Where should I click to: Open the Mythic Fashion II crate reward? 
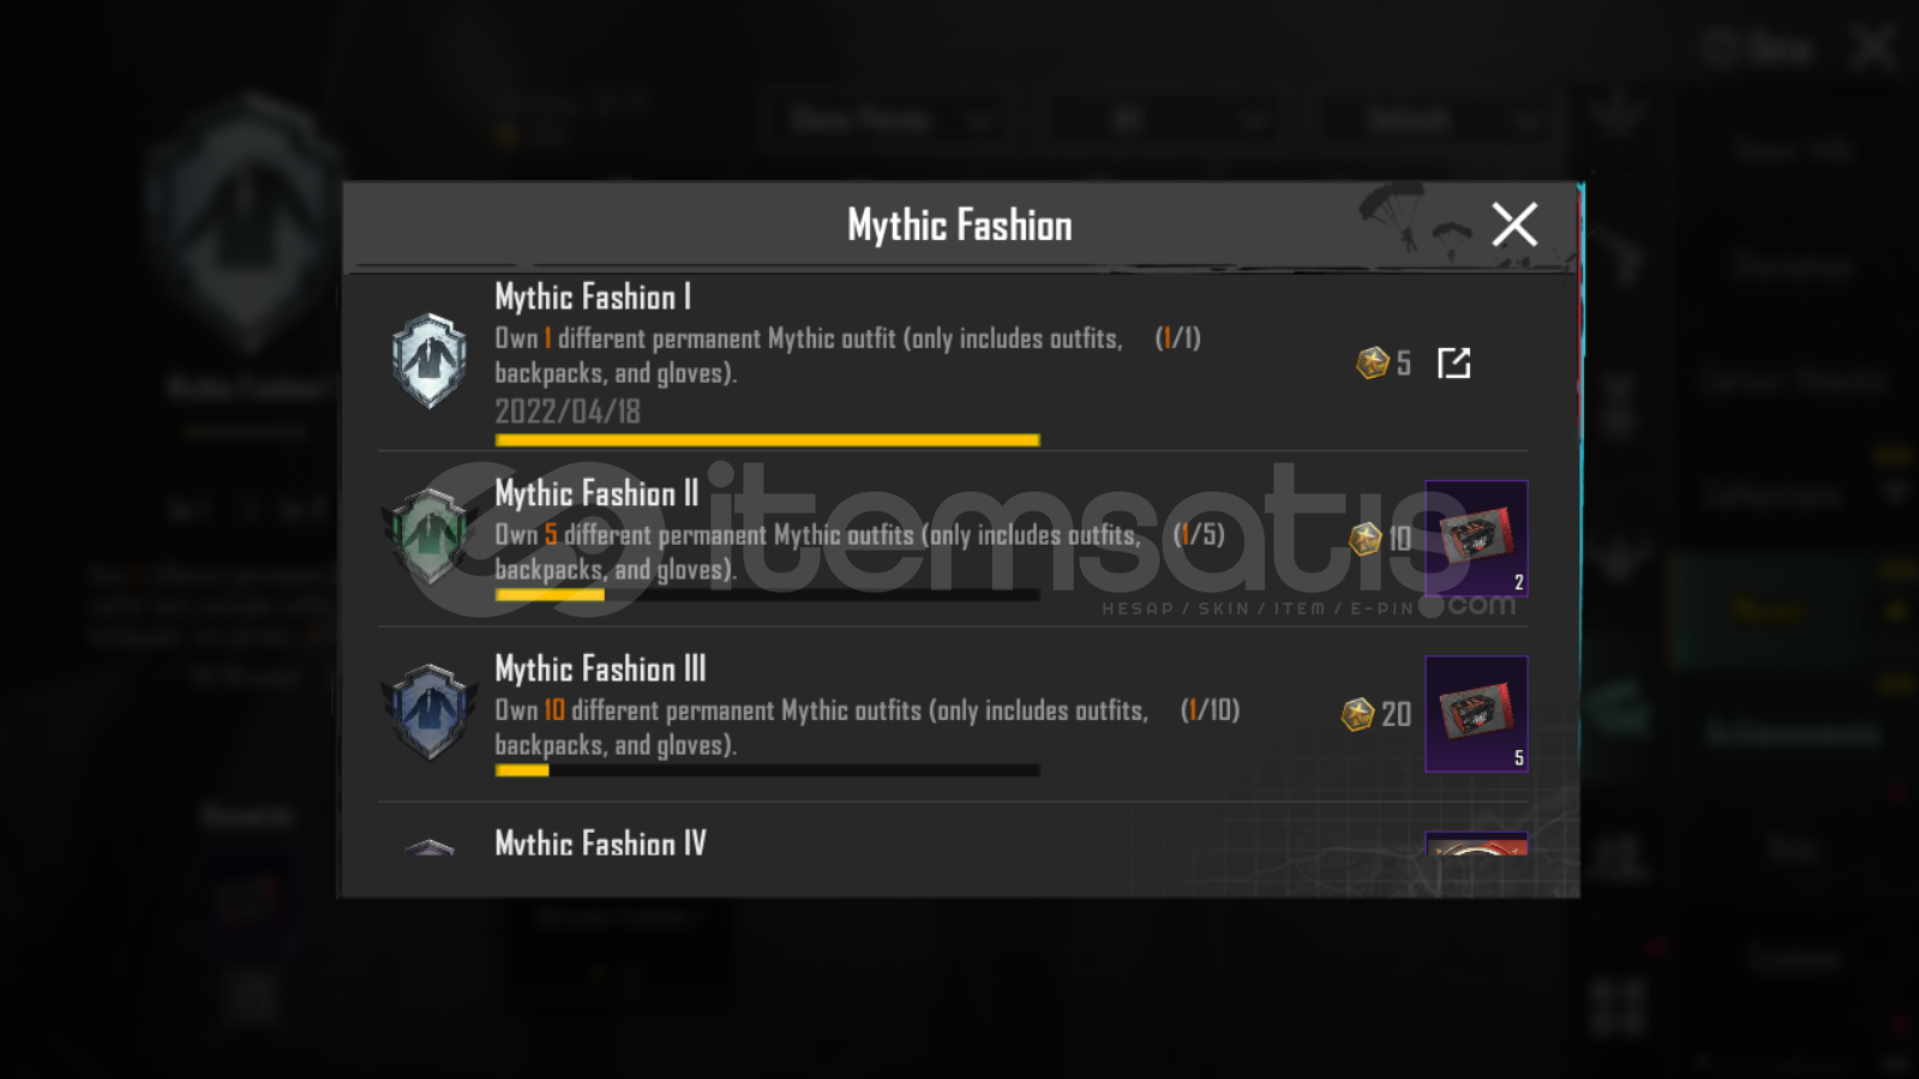(1476, 539)
